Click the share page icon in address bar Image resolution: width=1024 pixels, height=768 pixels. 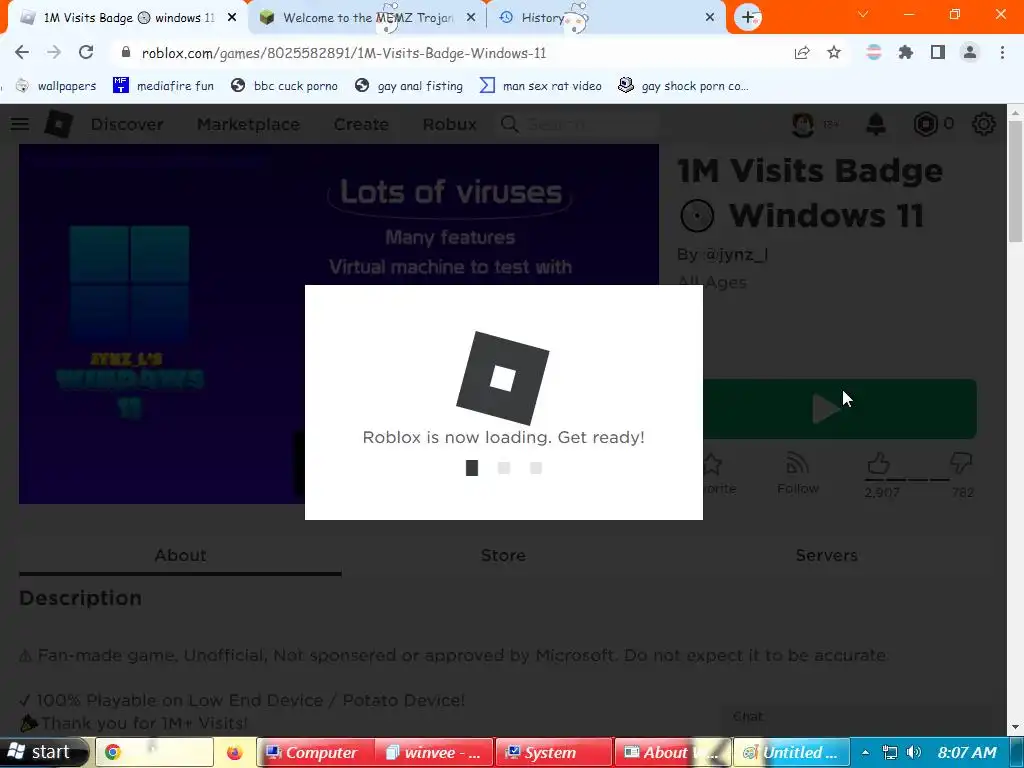pos(802,52)
